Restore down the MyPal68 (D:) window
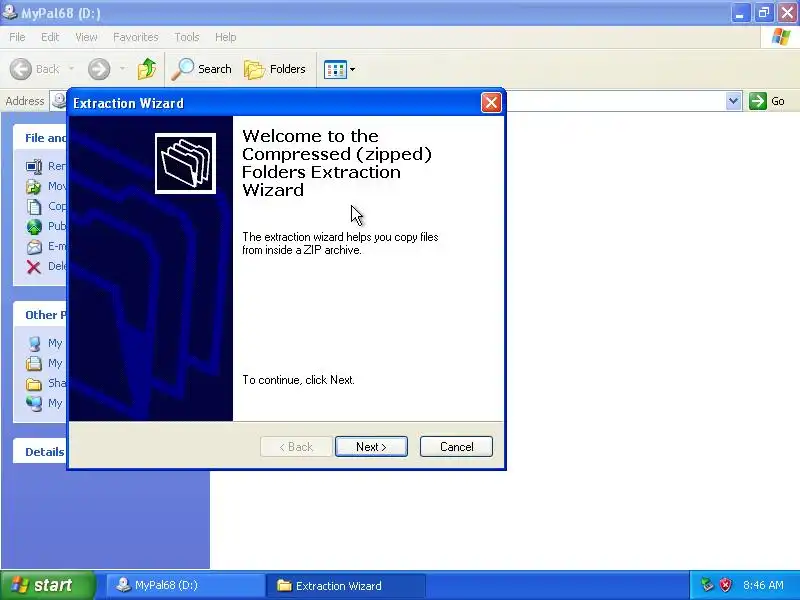 point(764,13)
